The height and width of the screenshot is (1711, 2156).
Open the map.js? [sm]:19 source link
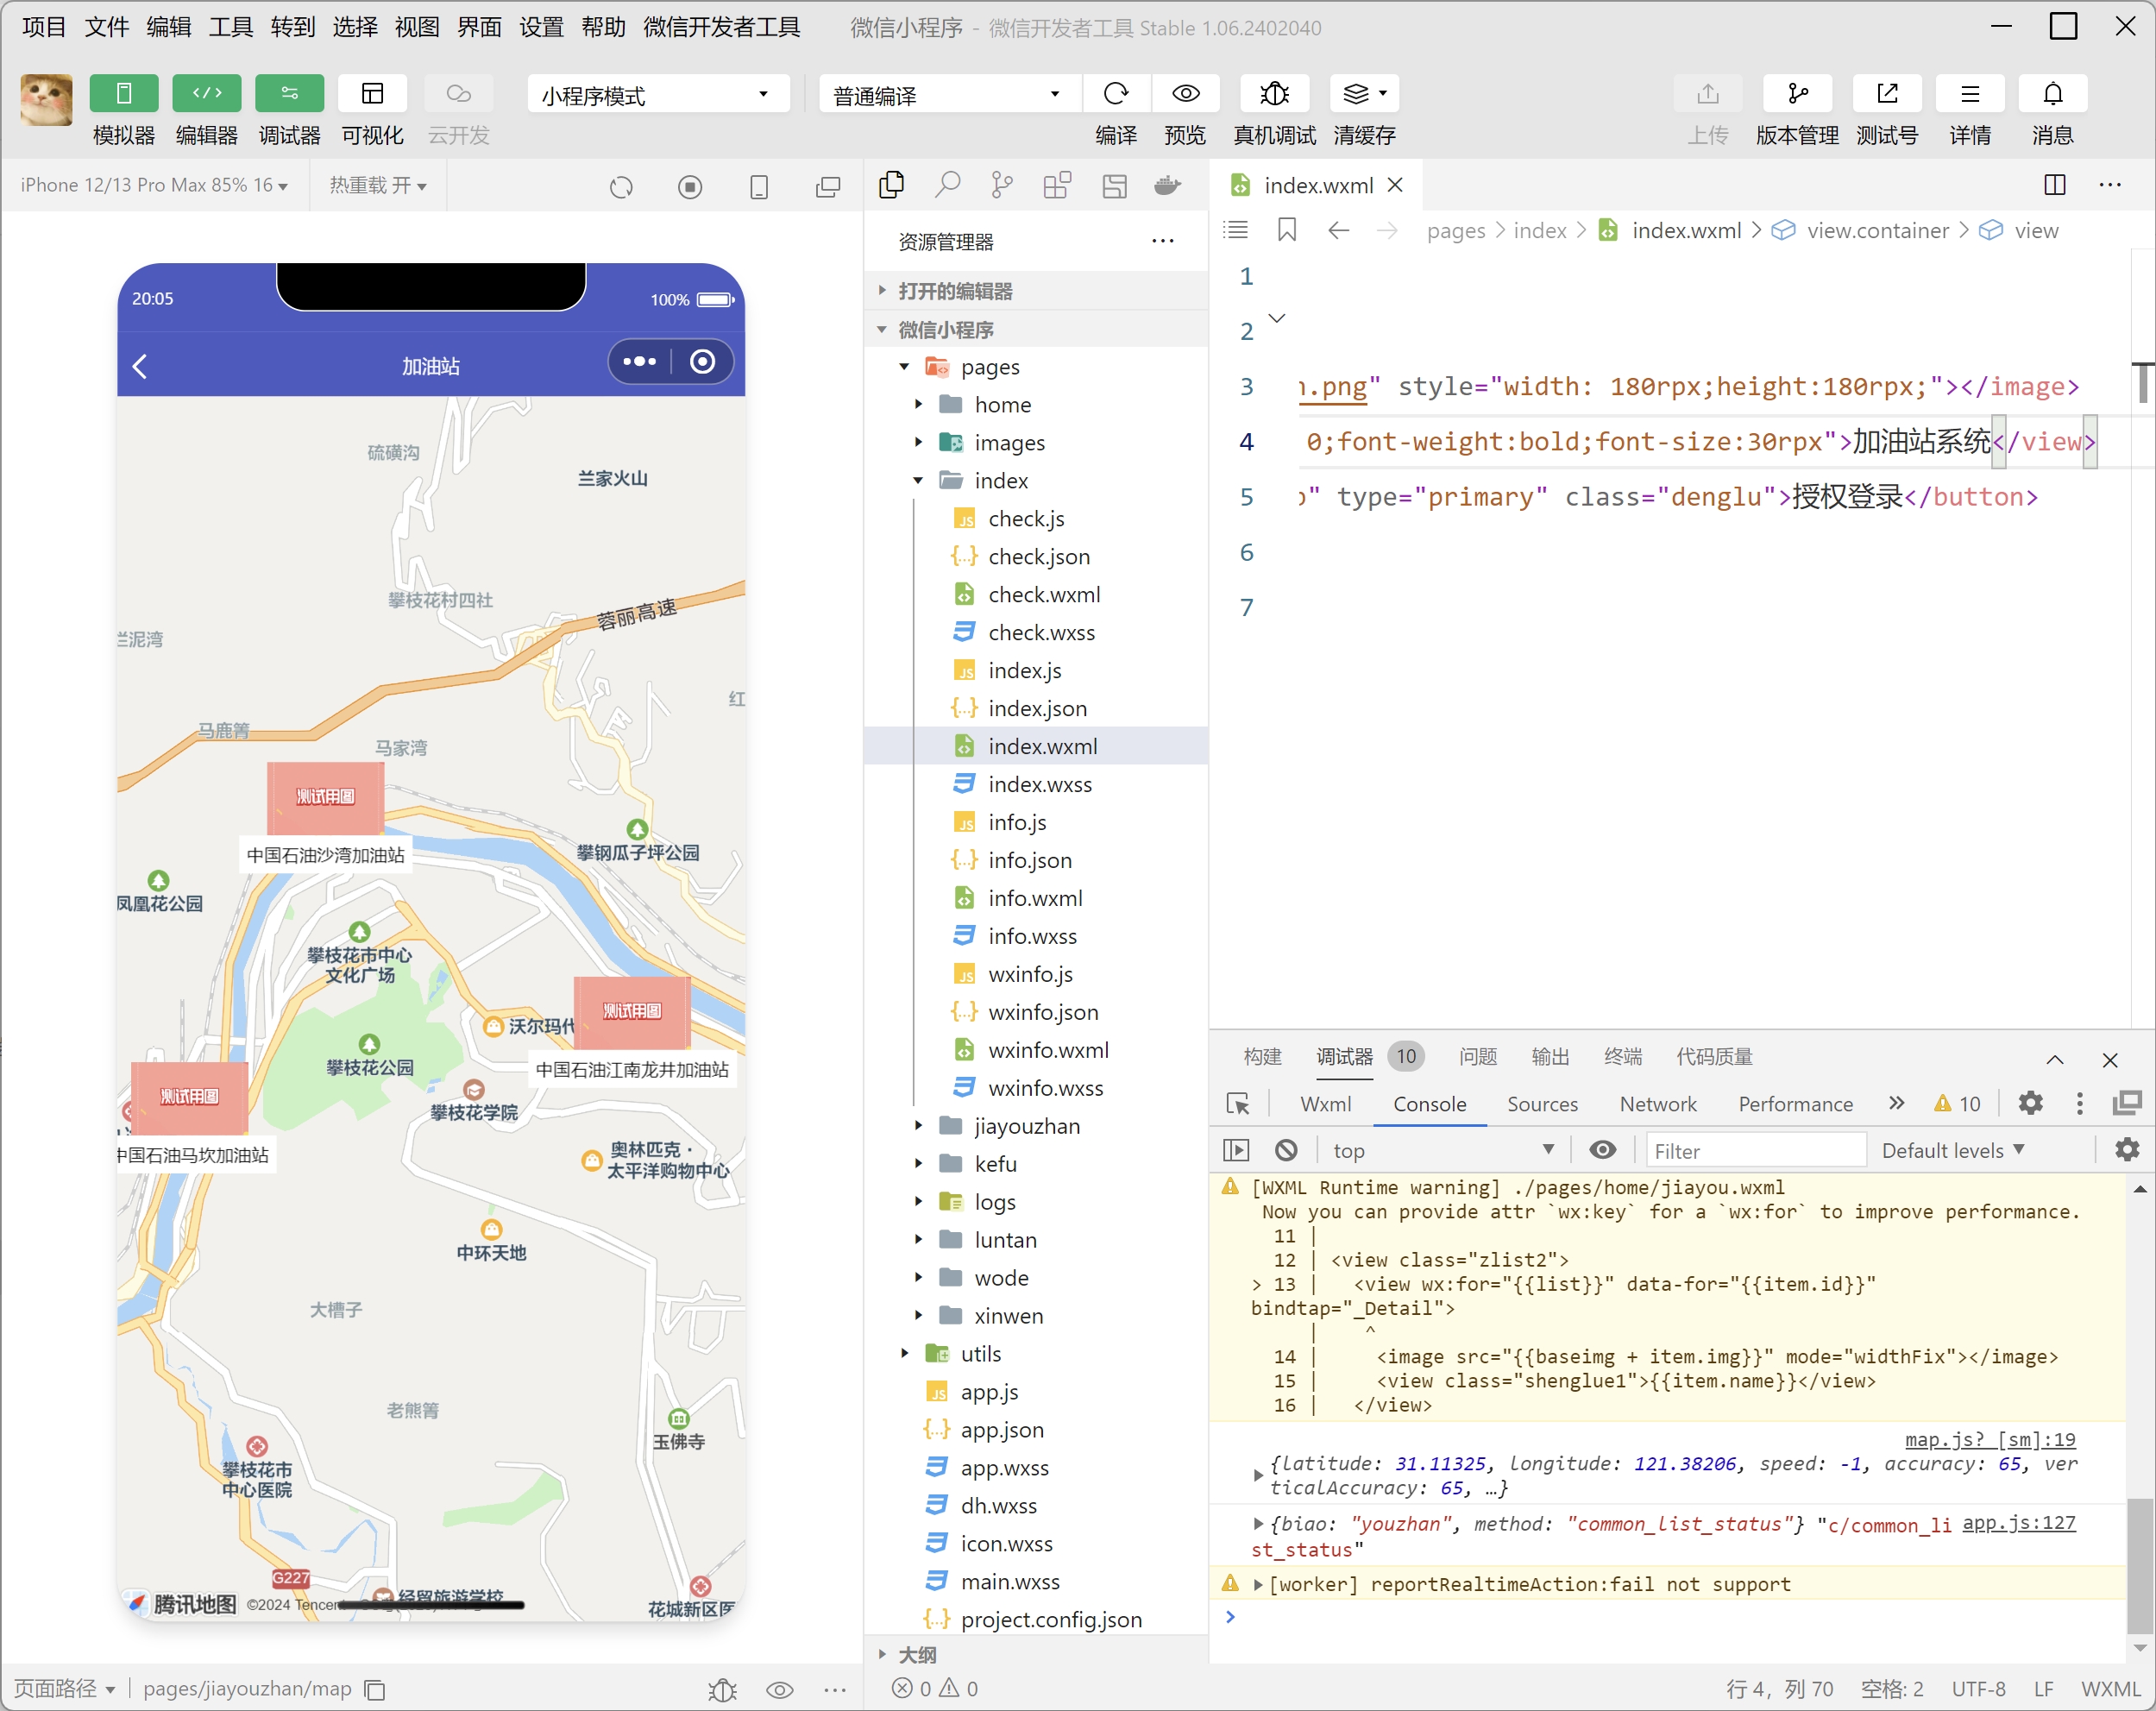1990,1440
